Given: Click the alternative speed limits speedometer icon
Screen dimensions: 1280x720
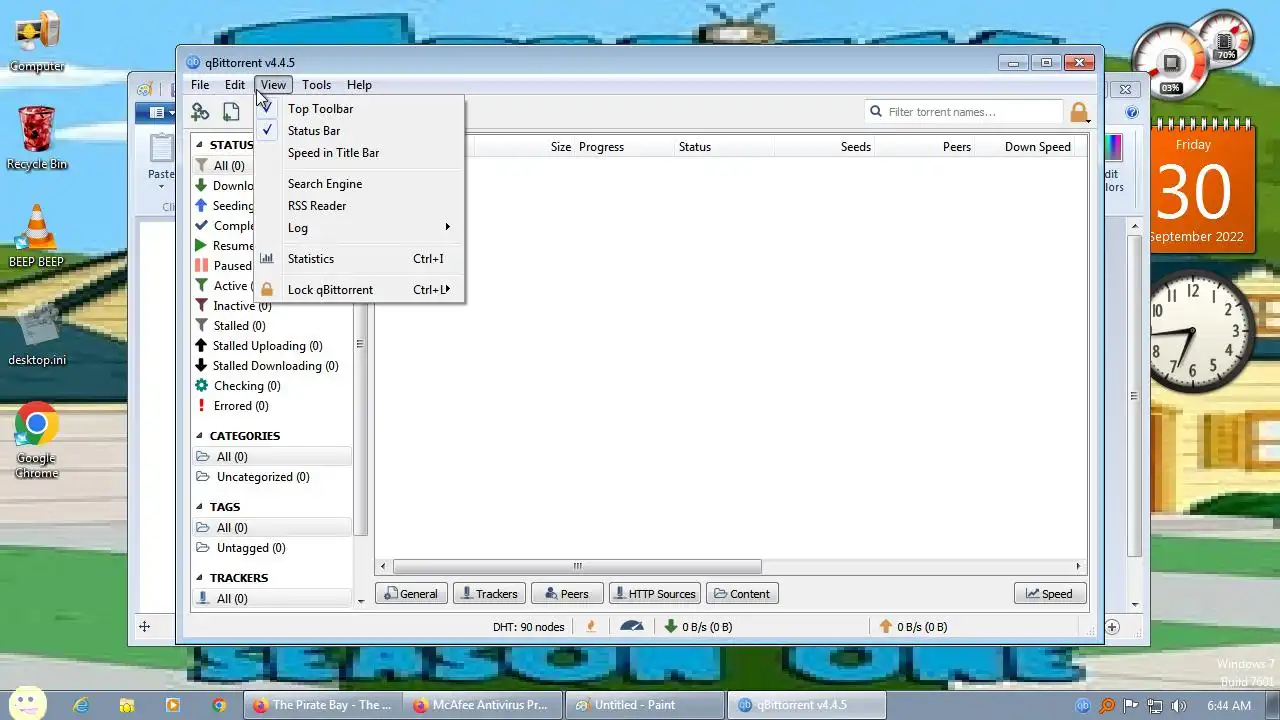Looking at the screenshot, I should point(632,627).
